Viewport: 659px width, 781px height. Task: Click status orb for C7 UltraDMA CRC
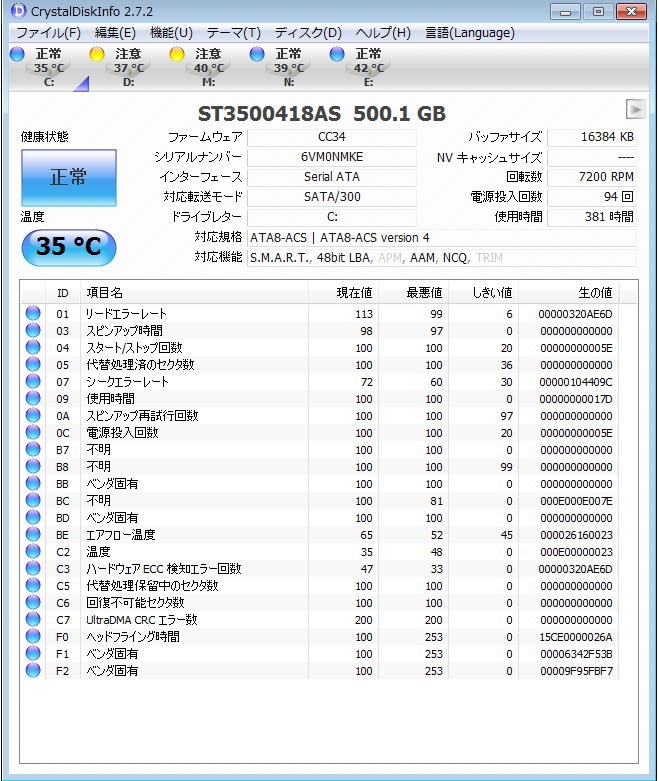coord(33,619)
